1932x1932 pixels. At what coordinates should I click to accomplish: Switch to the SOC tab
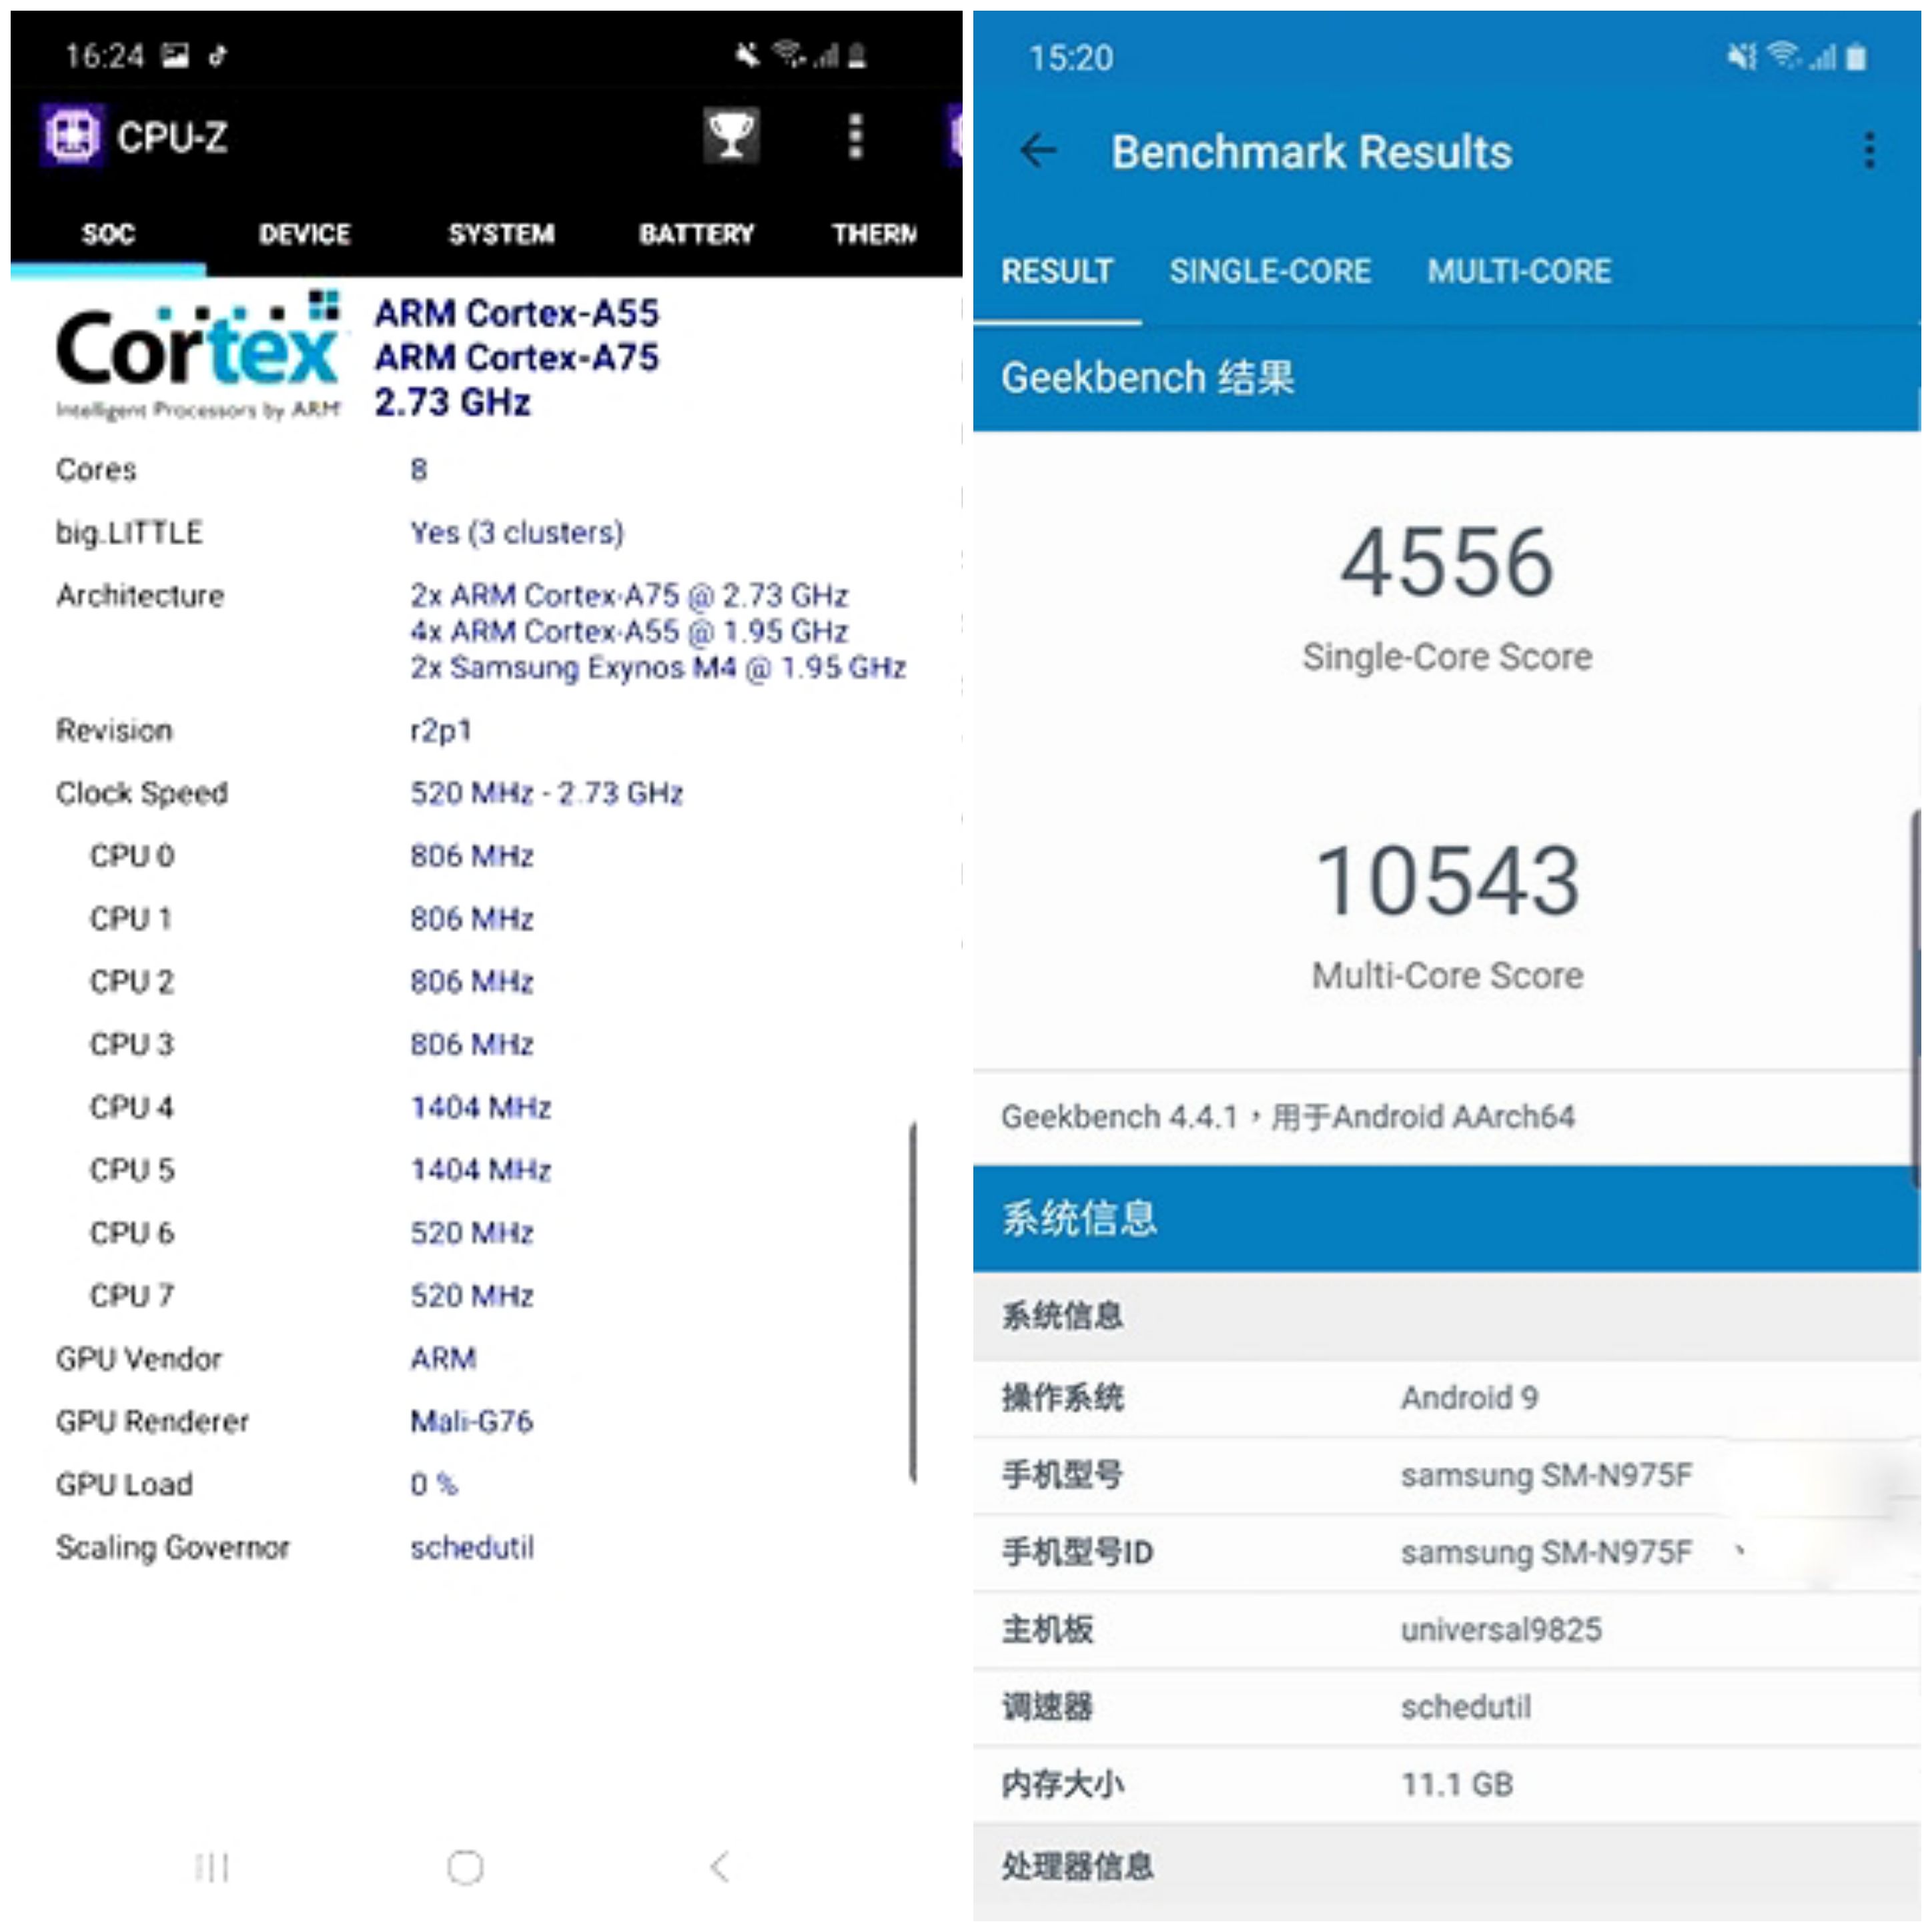(108, 234)
